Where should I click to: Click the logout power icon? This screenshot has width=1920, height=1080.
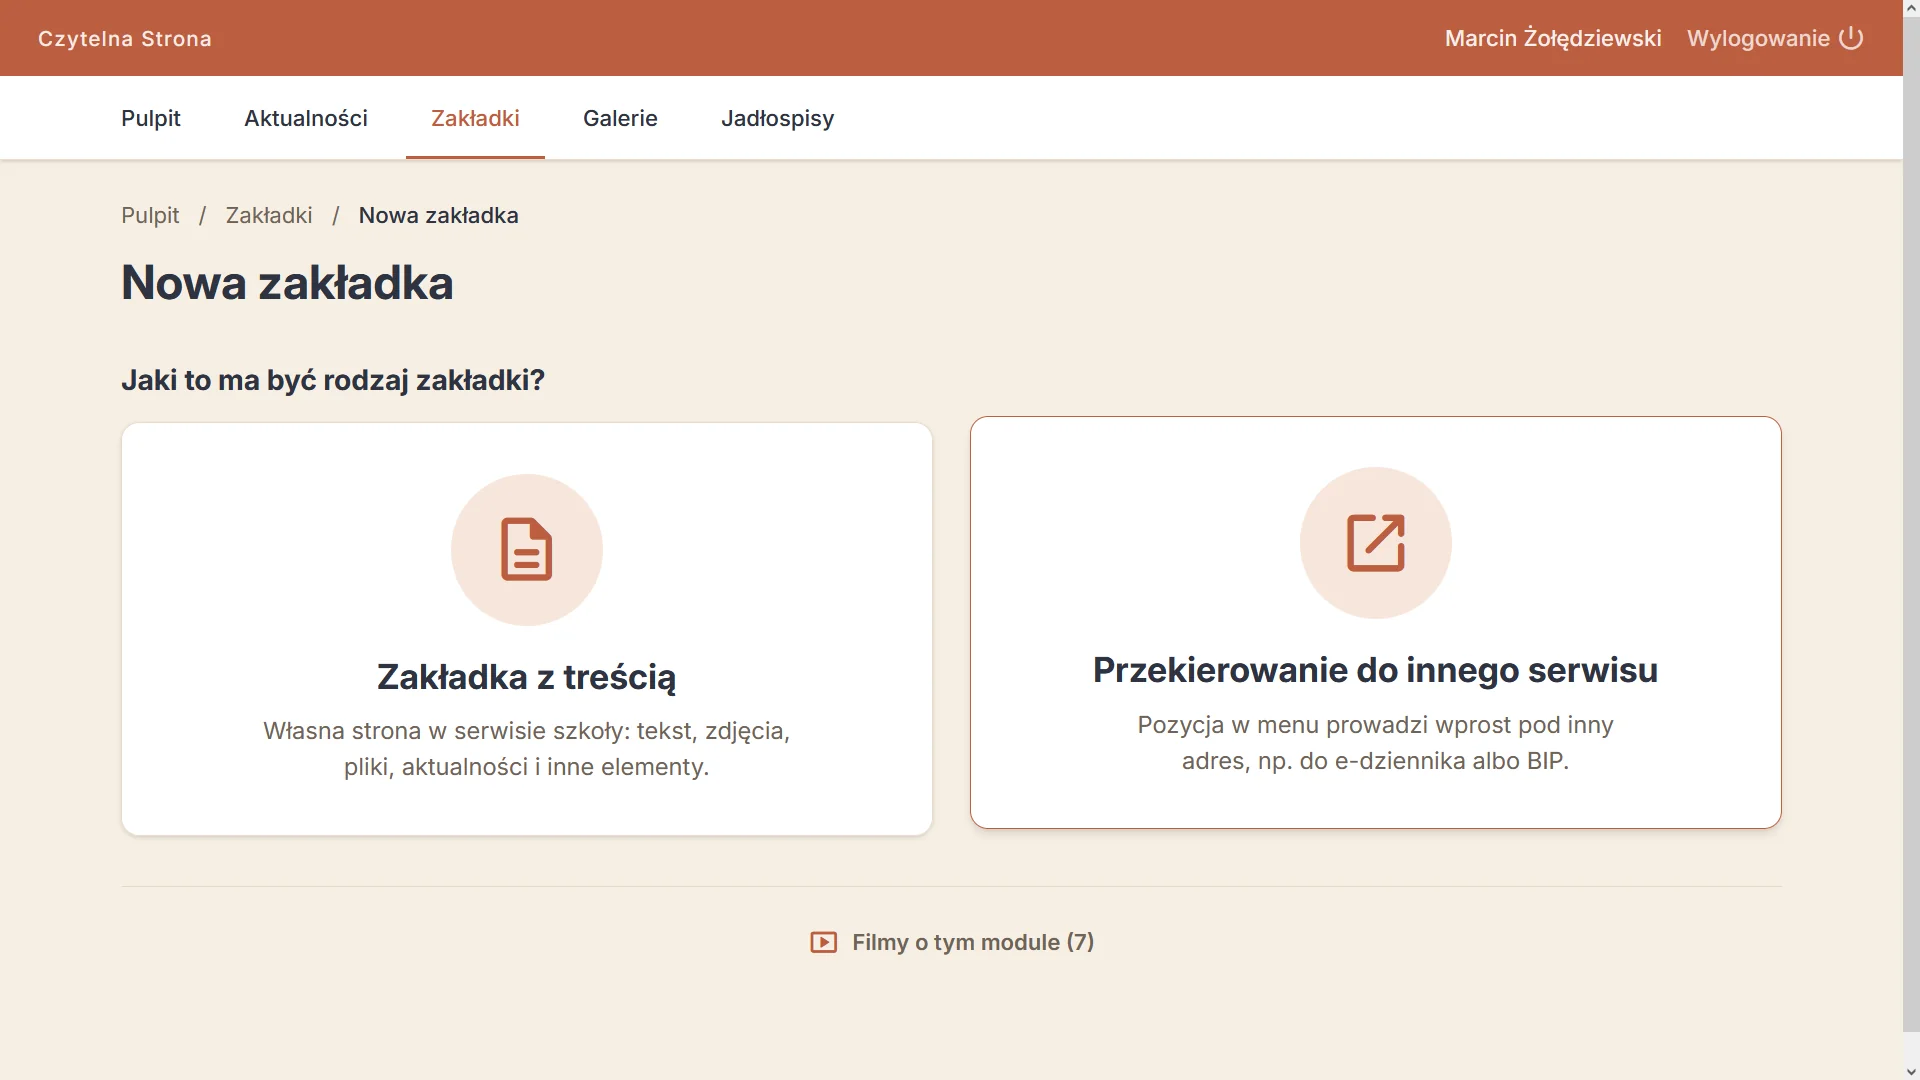(x=1851, y=38)
